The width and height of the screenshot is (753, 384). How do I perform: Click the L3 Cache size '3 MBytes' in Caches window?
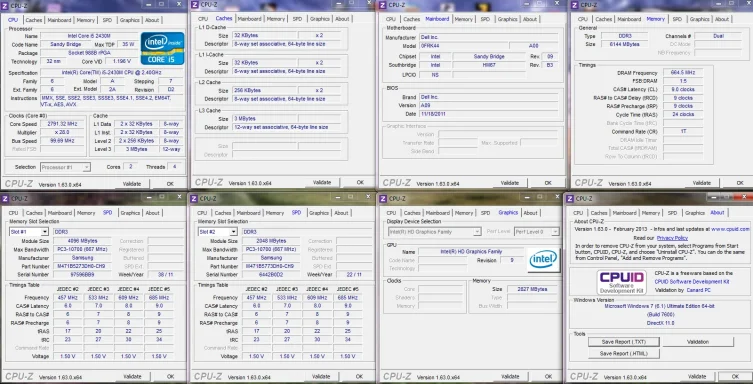[x=265, y=119]
